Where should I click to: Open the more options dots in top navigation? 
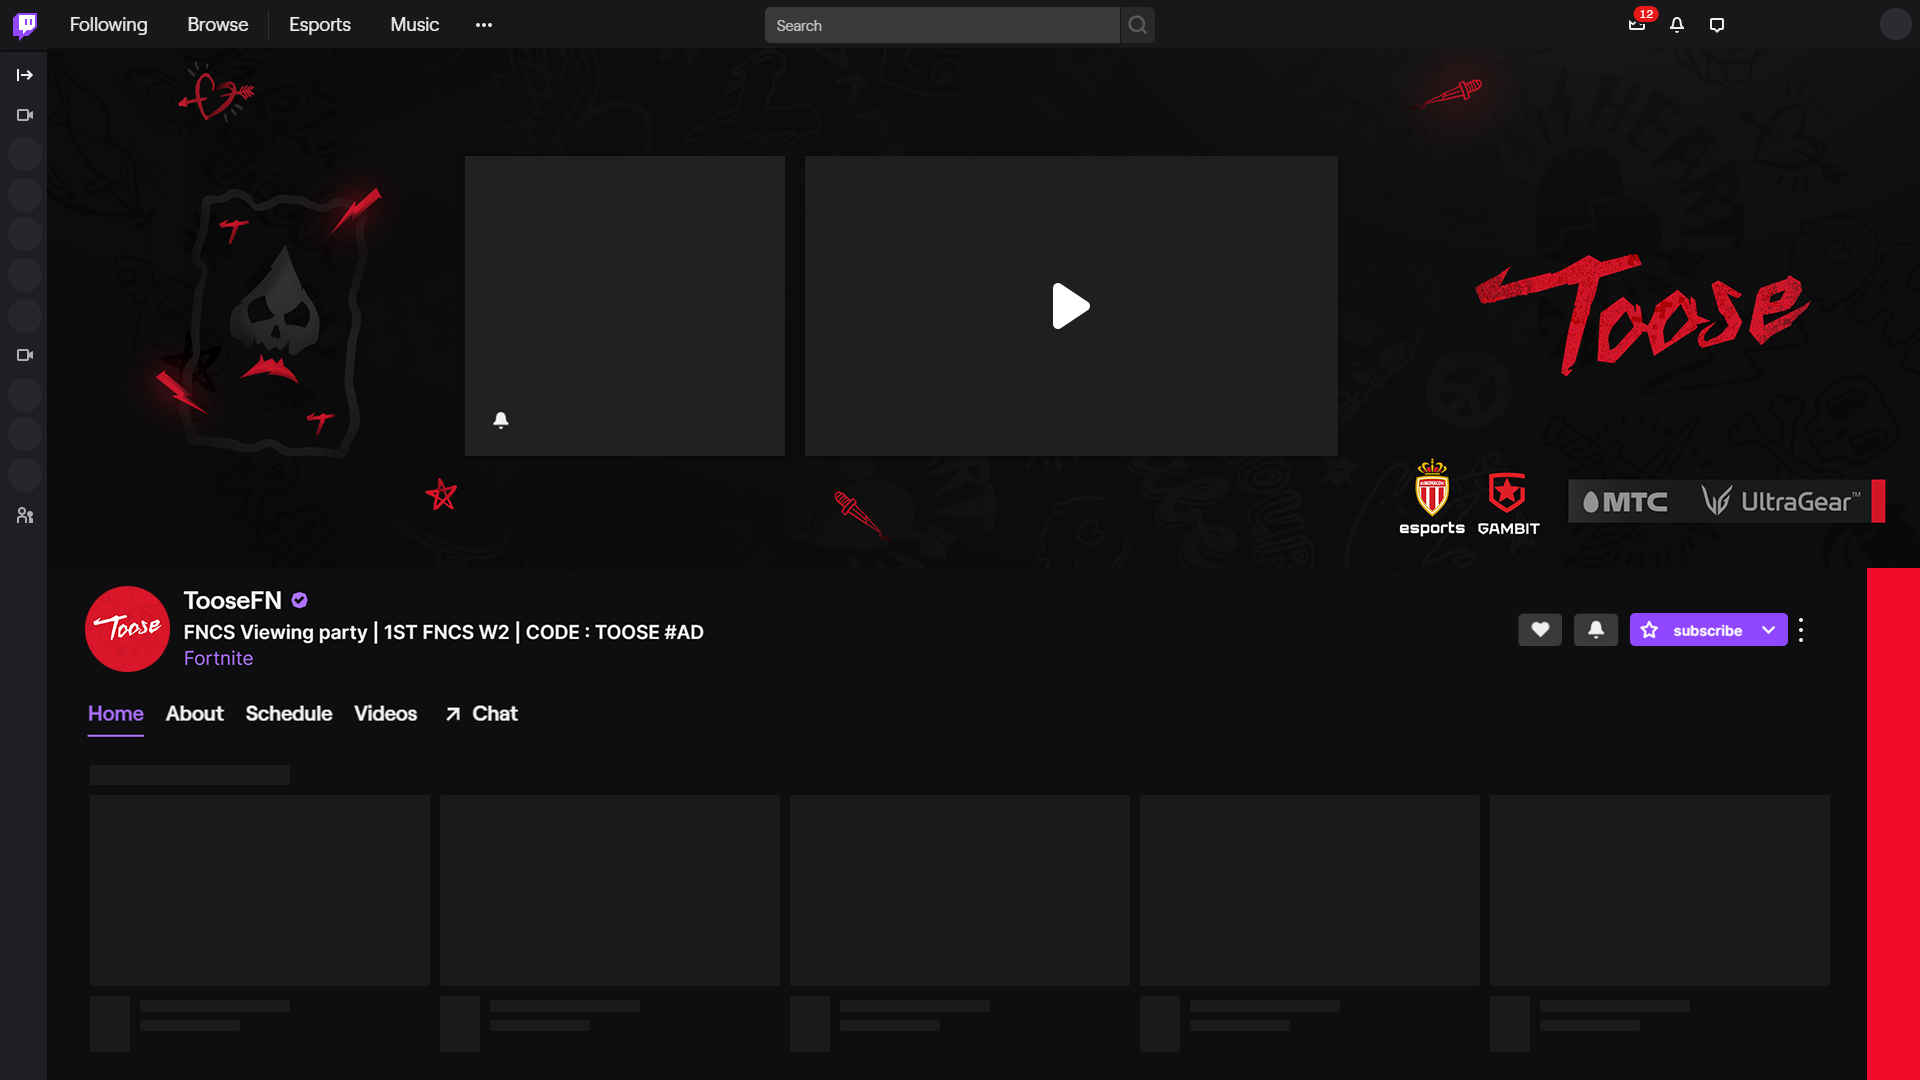pos(484,25)
